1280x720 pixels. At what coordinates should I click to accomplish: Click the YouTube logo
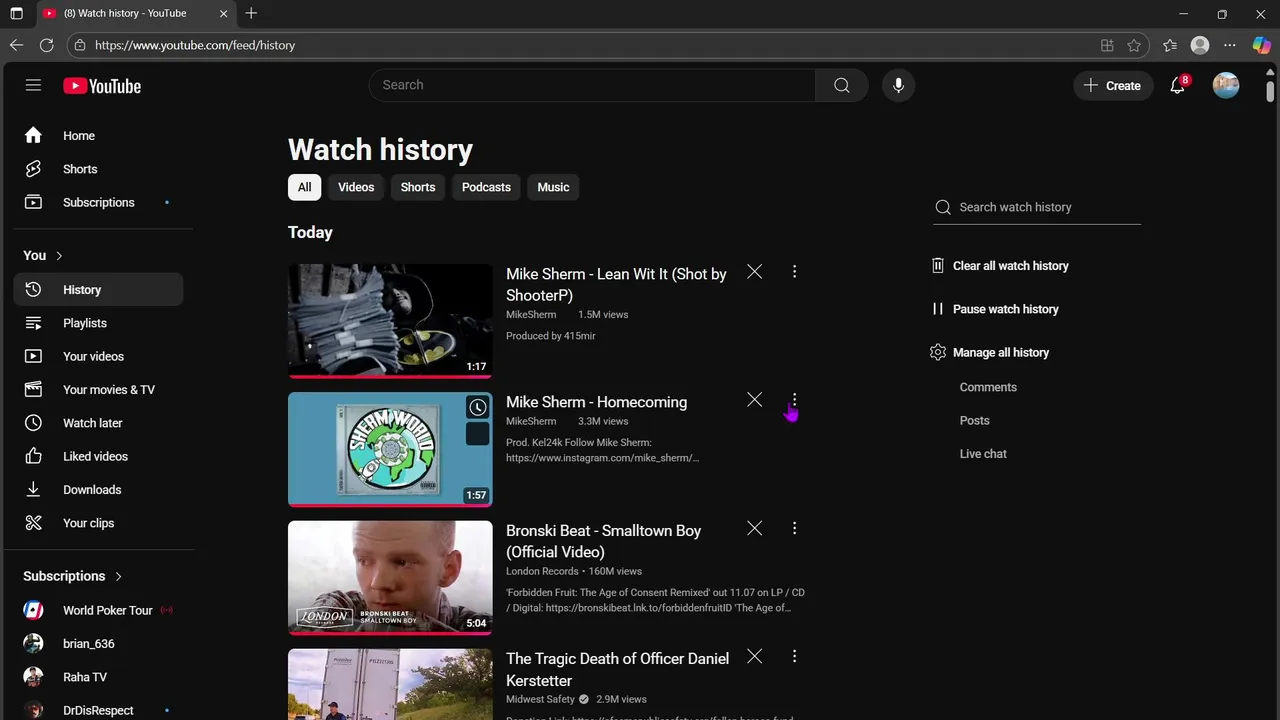(102, 86)
